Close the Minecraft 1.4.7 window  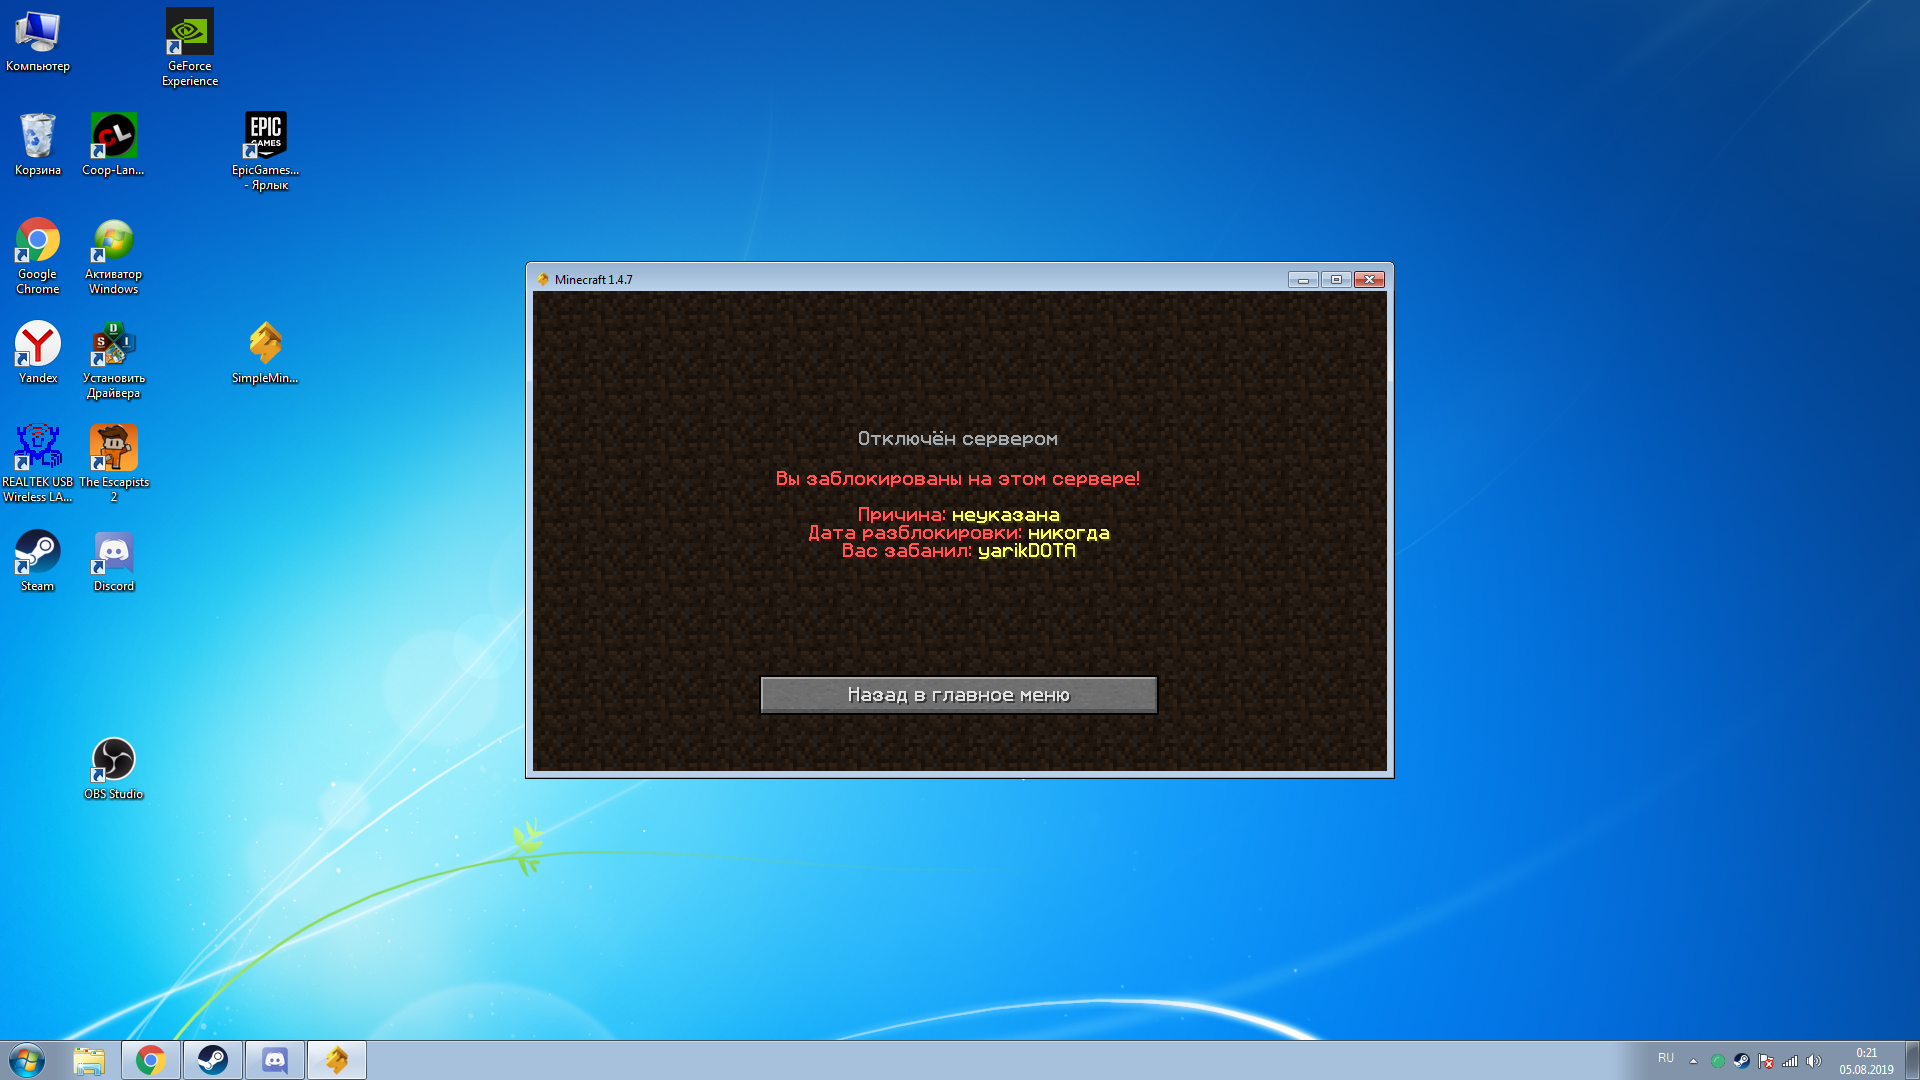(x=1370, y=280)
